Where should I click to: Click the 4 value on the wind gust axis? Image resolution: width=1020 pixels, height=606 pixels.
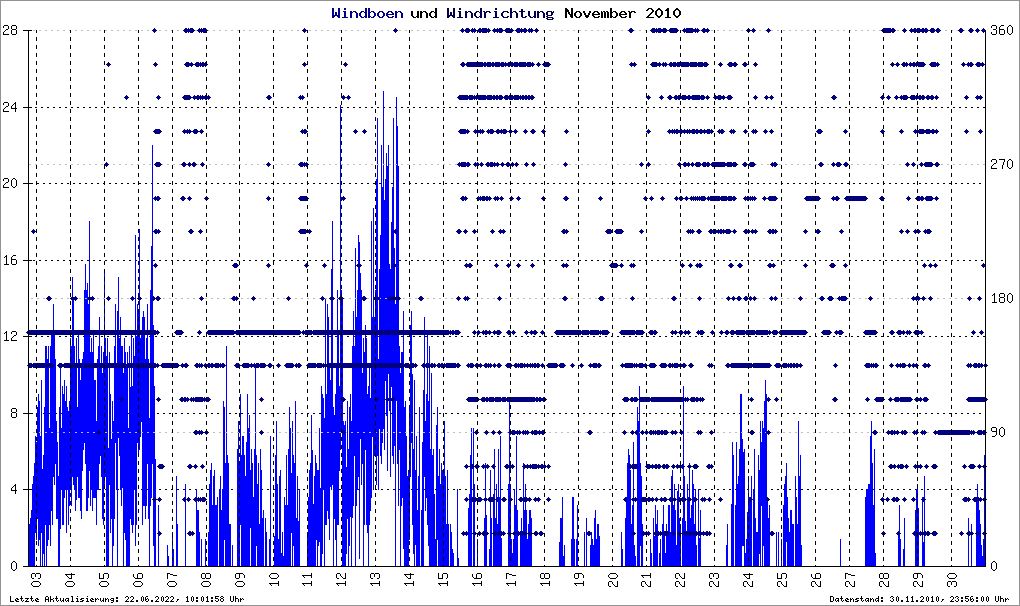click(14, 490)
